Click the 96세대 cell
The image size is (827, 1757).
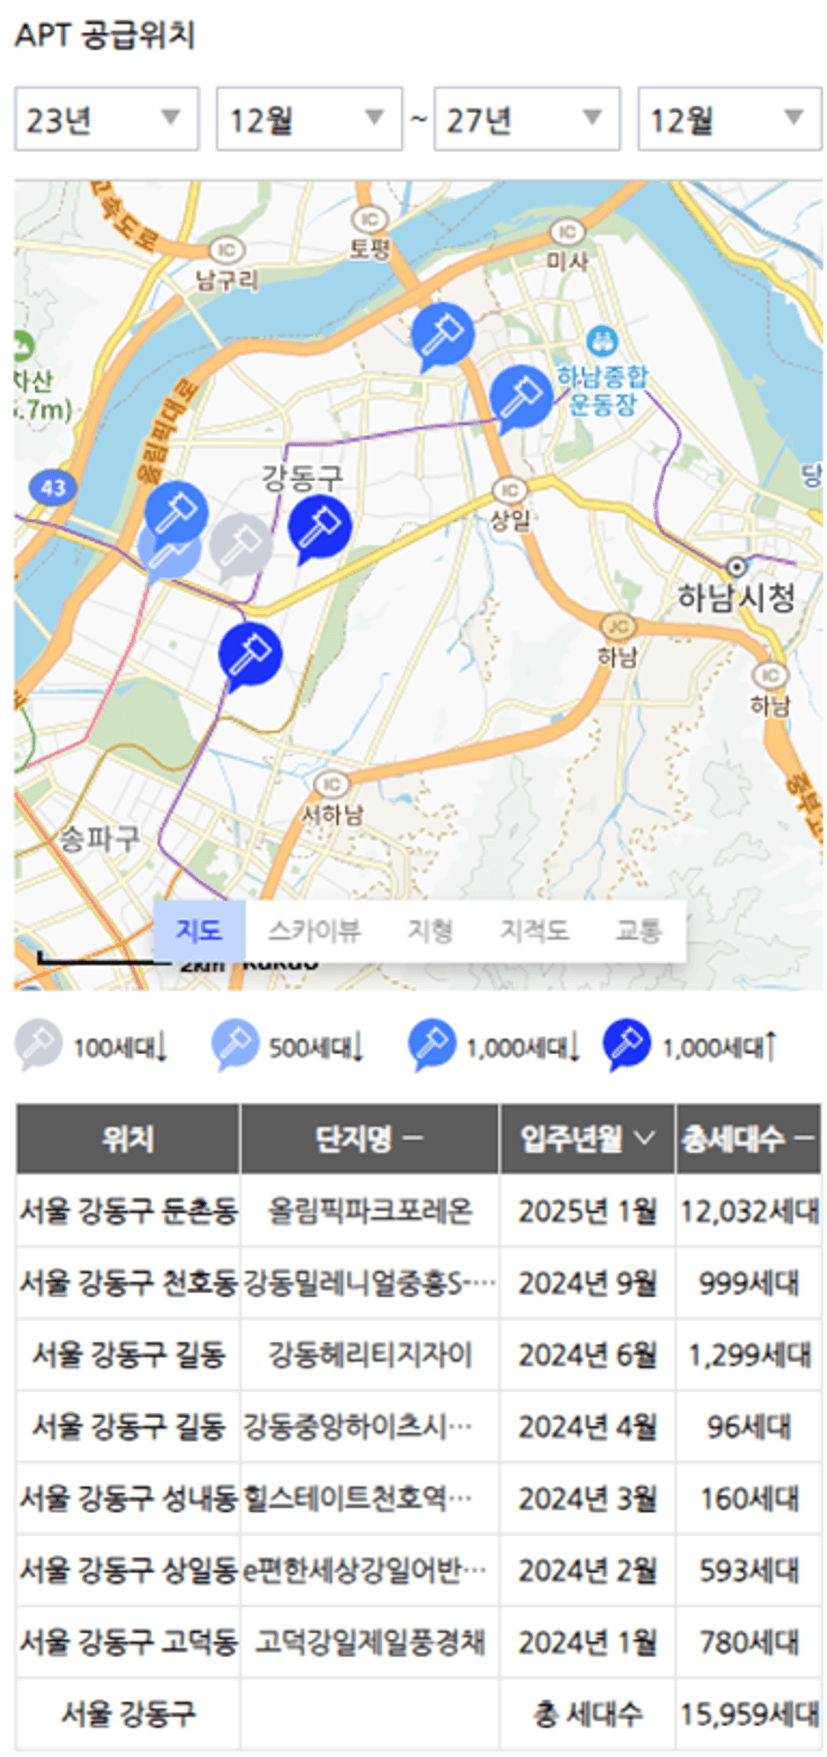[x=748, y=1427]
